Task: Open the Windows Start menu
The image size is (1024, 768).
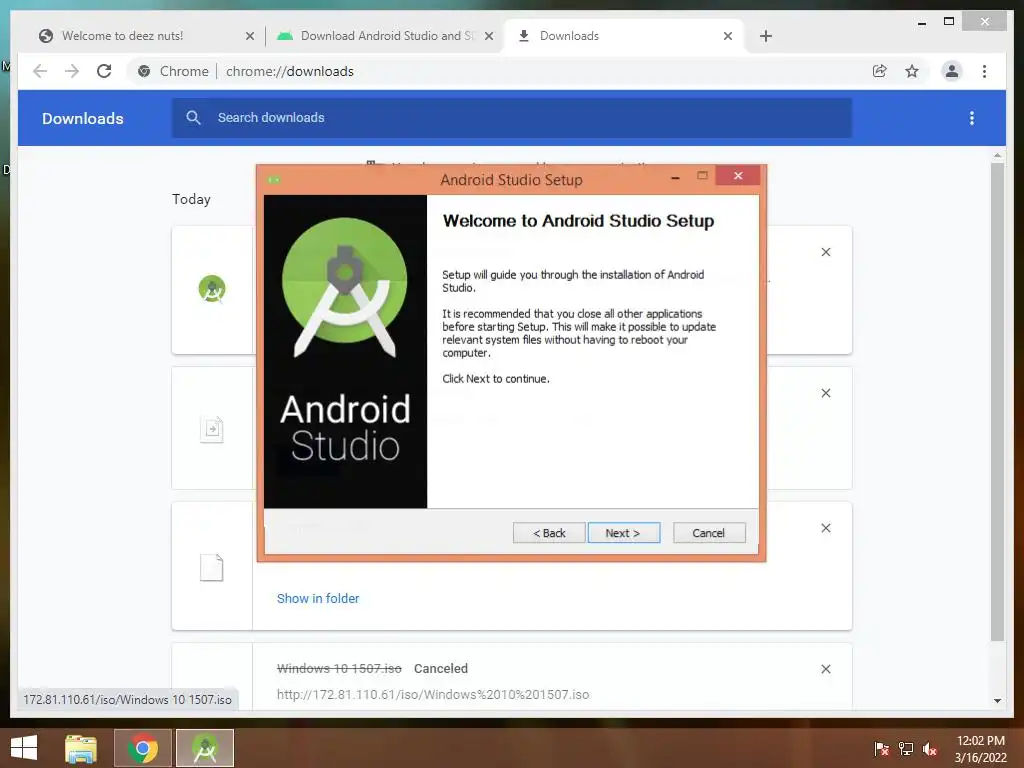Action: (x=24, y=748)
